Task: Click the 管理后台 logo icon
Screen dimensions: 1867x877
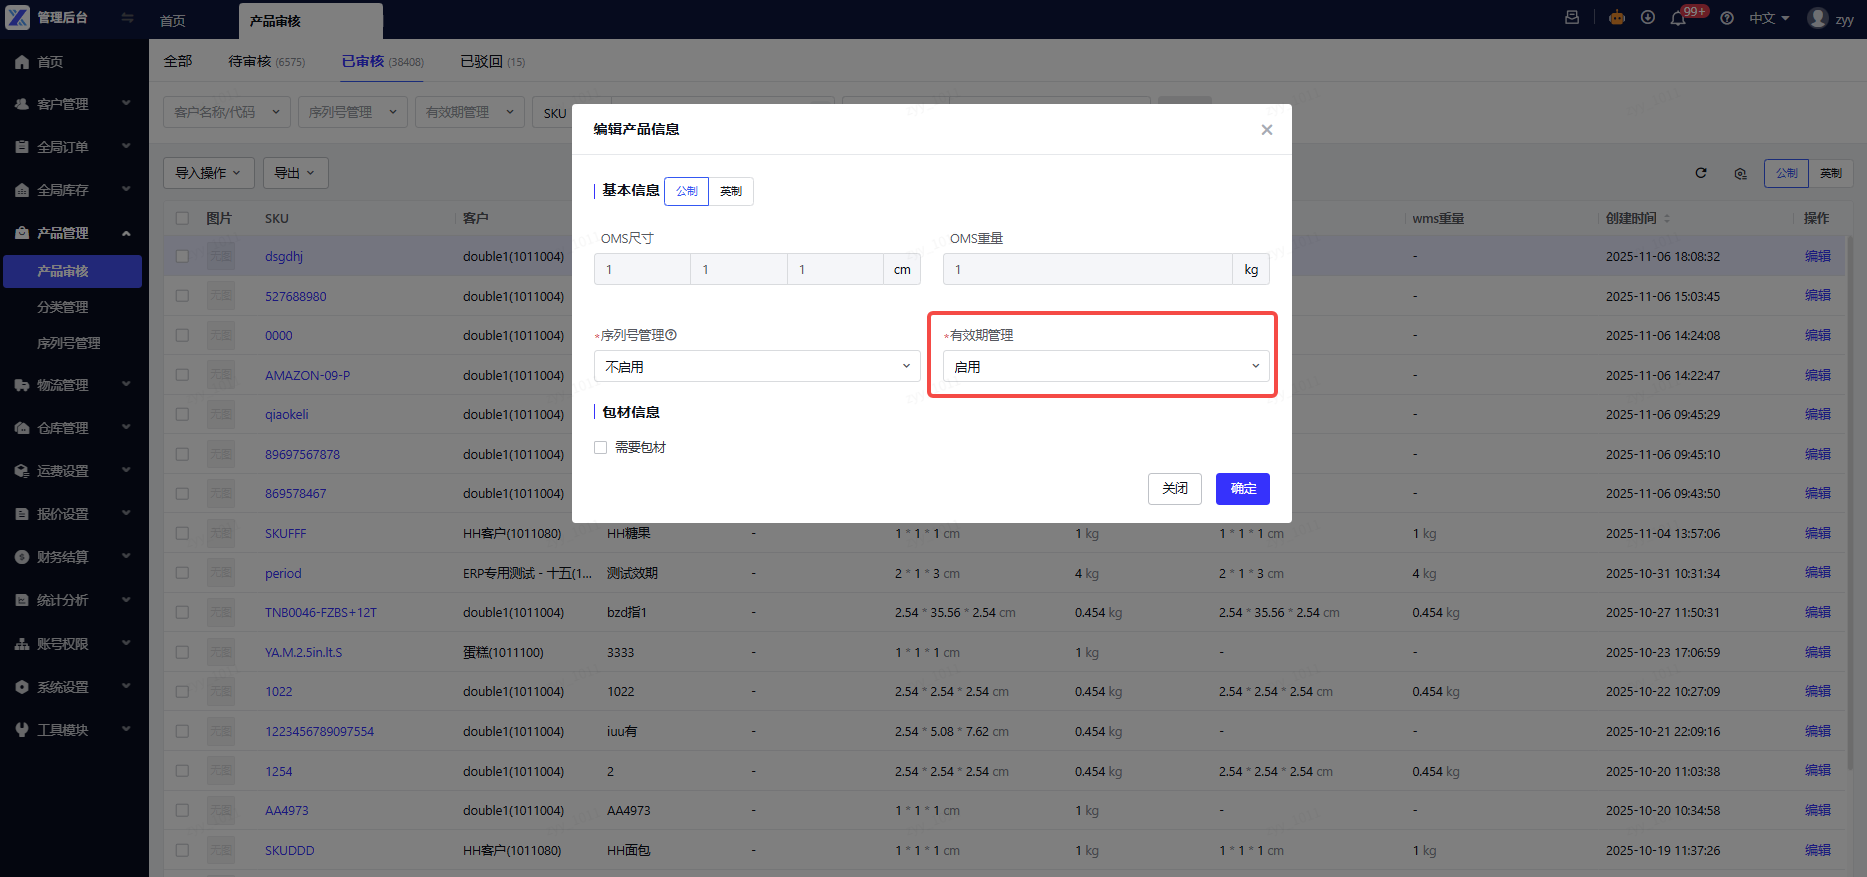Action: click(x=18, y=18)
